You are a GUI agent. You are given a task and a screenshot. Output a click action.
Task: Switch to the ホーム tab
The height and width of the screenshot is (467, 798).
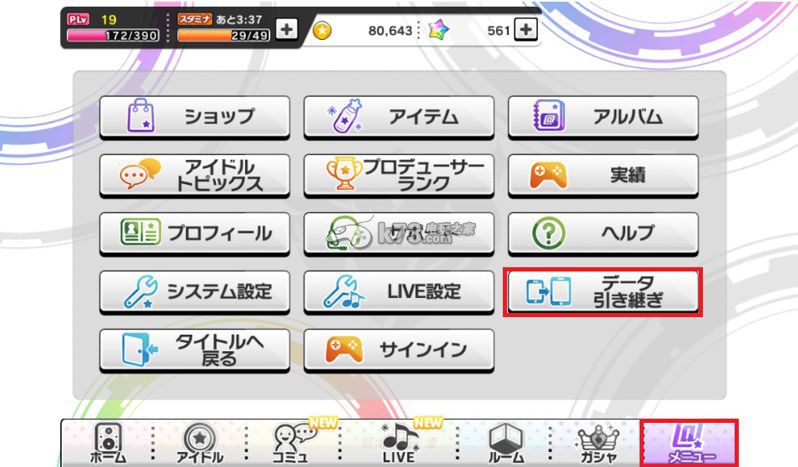coord(108,443)
